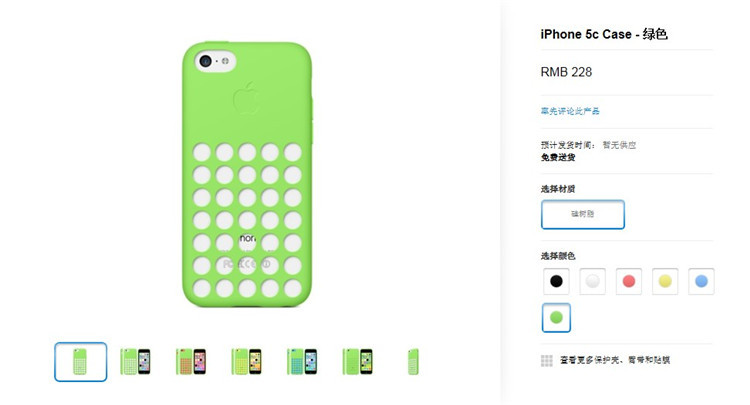The width and height of the screenshot is (750, 405).
Task: View thumbnail with case and yellow phone
Action: (x=246, y=361)
